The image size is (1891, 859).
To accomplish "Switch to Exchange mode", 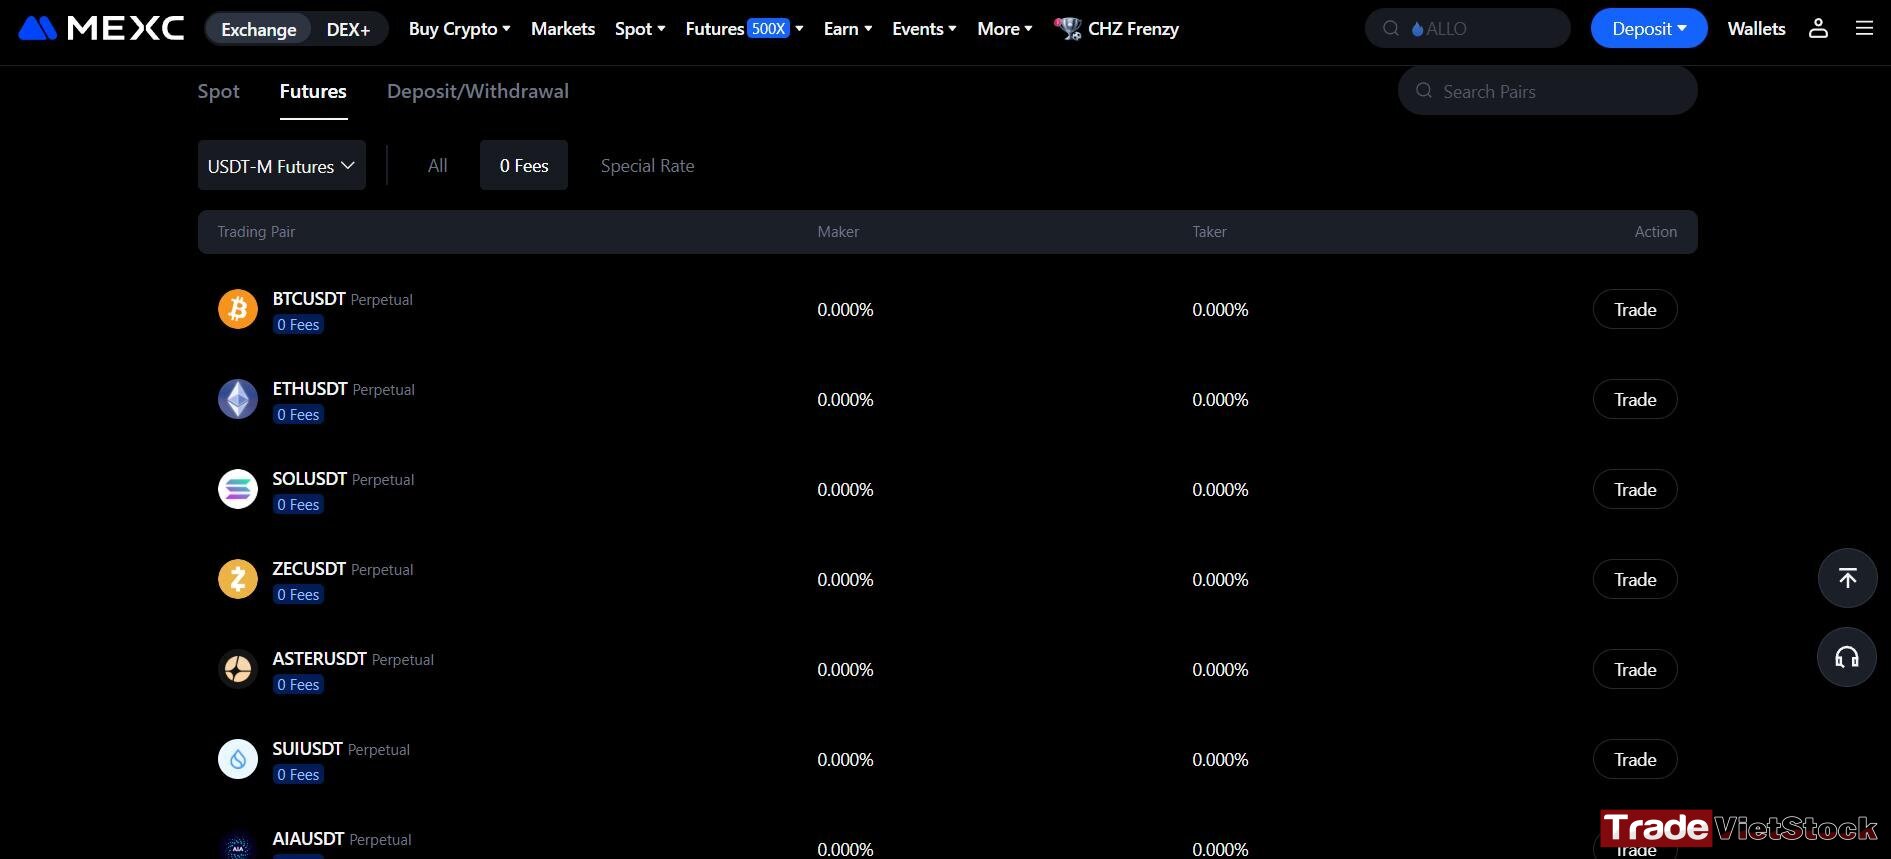I will coord(259,29).
